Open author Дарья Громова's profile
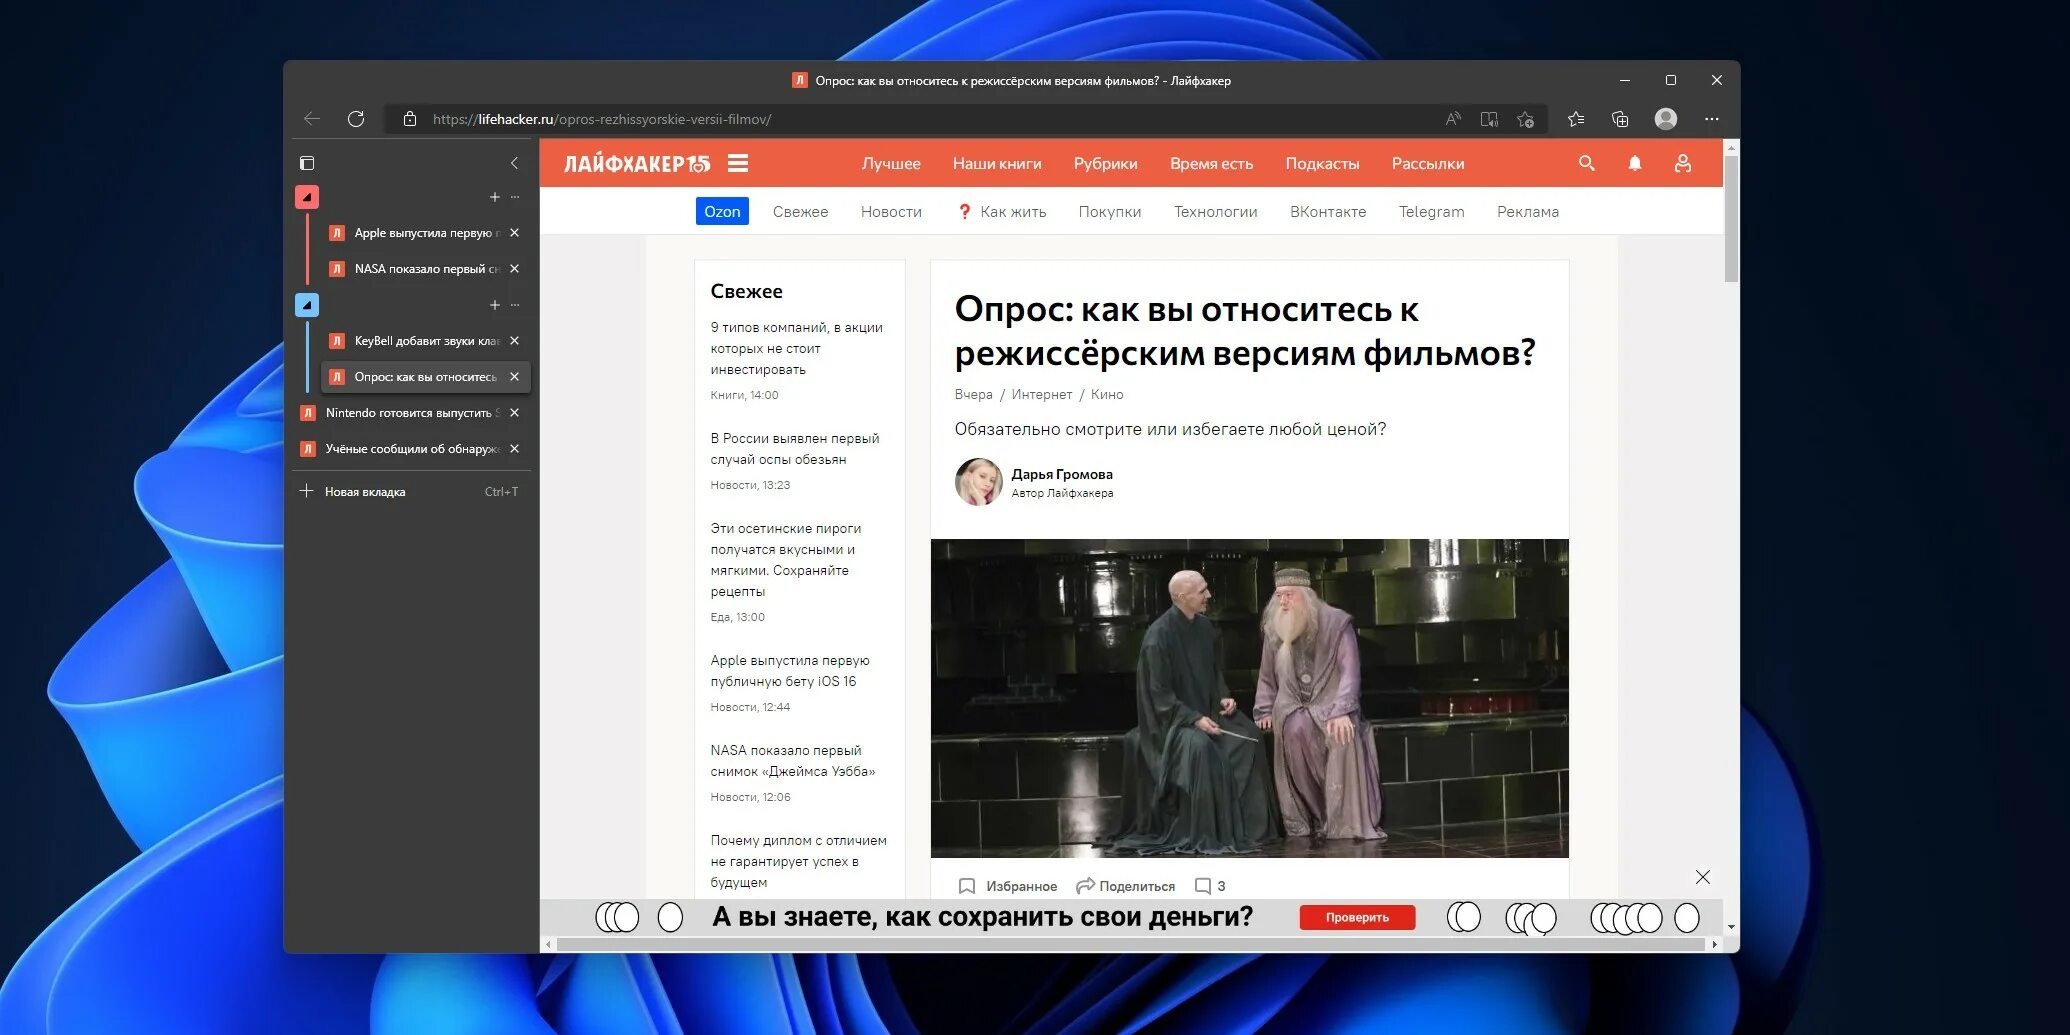2070x1035 pixels. click(1062, 474)
